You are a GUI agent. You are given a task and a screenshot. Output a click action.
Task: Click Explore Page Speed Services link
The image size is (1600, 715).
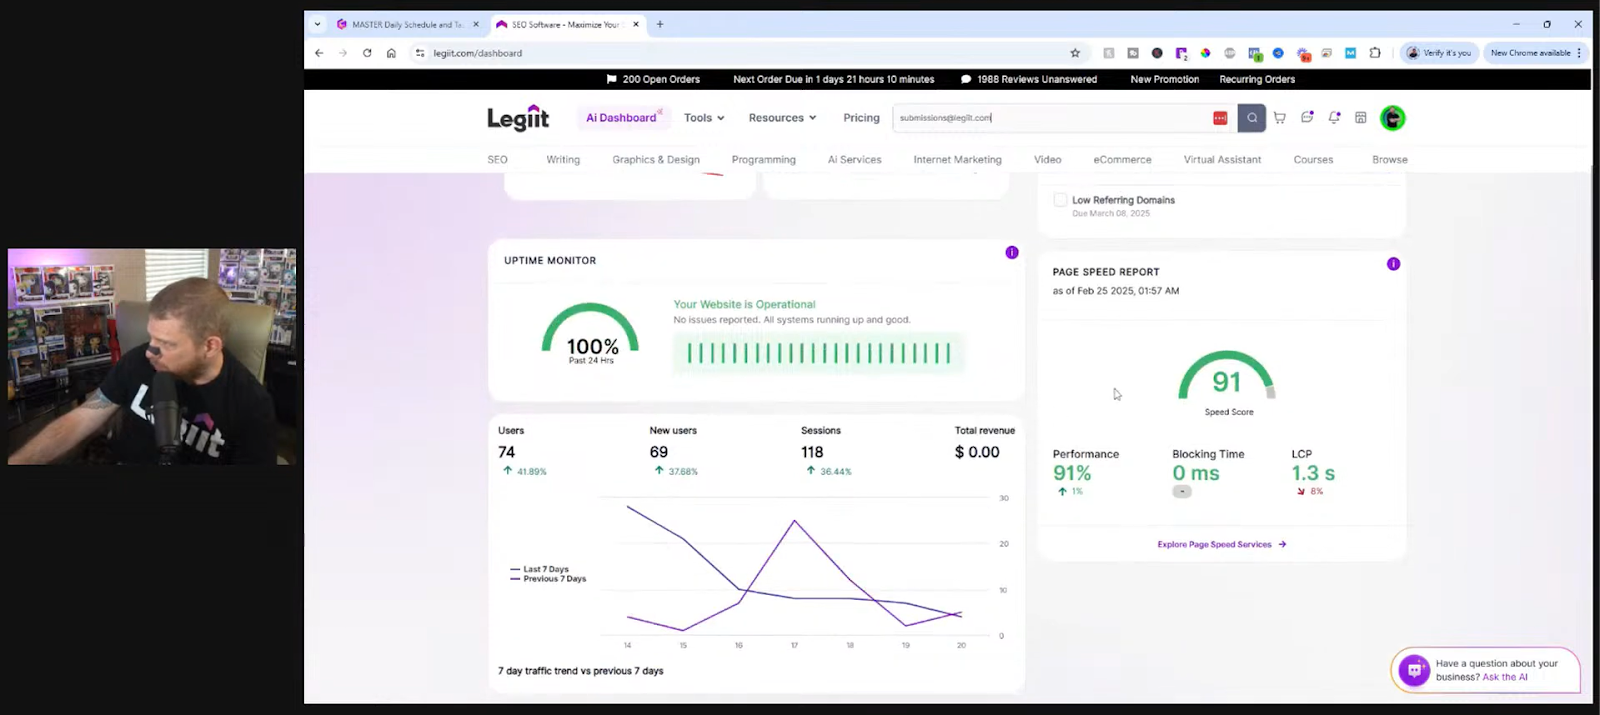click(x=1221, y=545)
